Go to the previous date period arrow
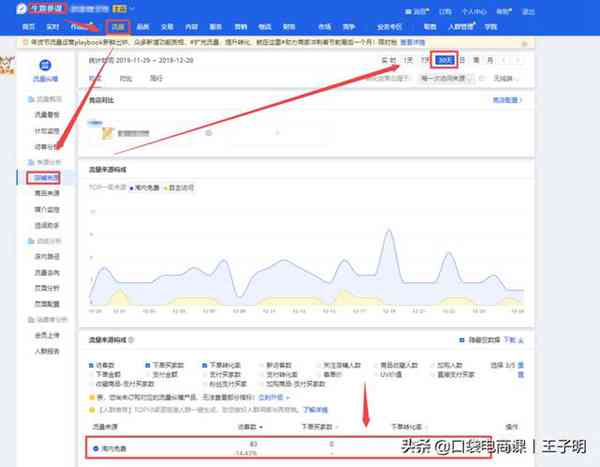Viewport: 600px width, 467px height. pos(504,60)
